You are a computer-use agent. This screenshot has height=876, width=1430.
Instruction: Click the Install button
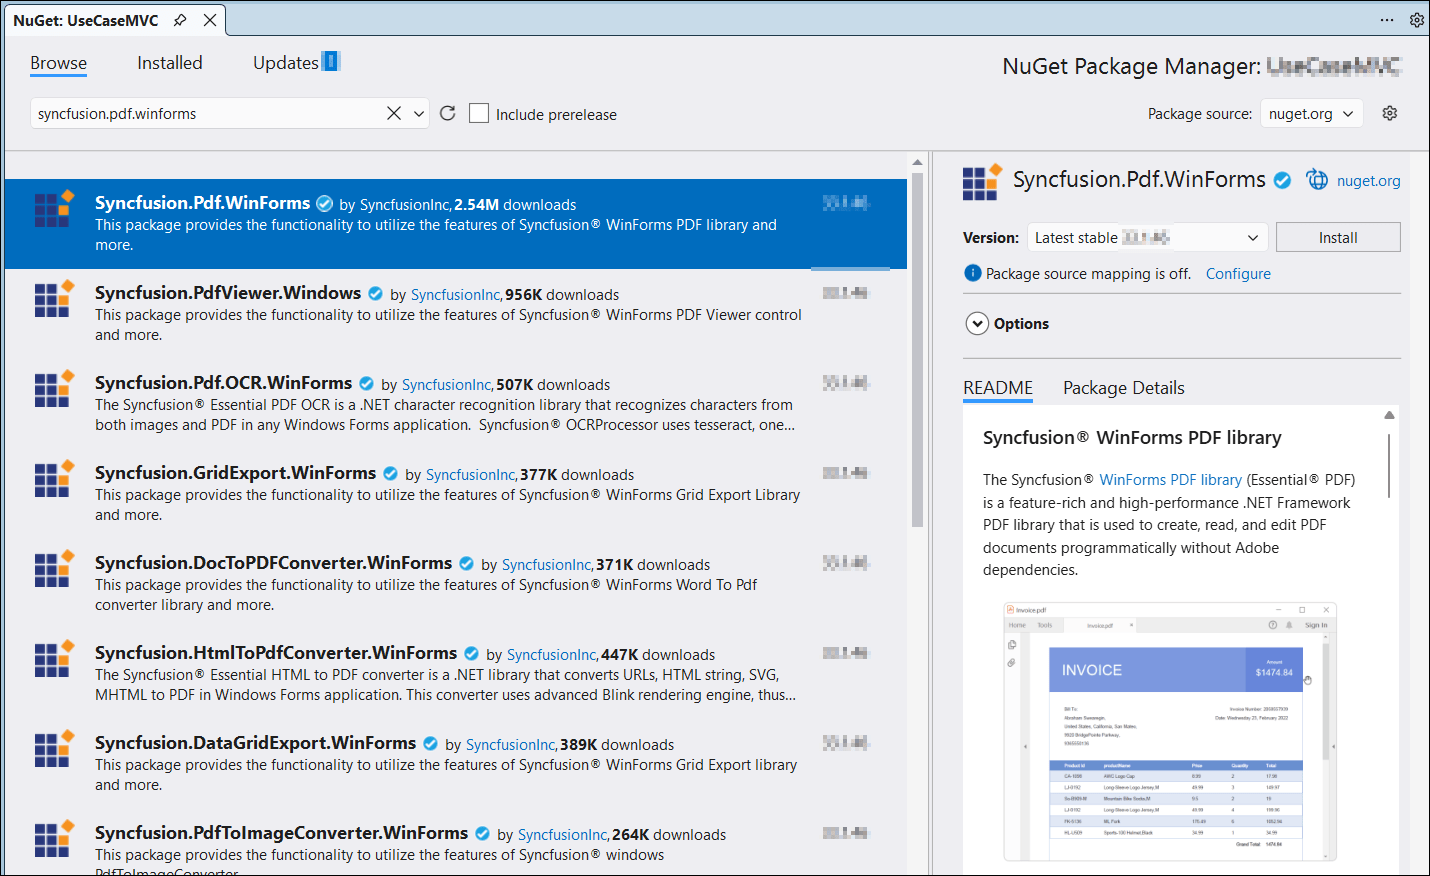(1338, 237)
